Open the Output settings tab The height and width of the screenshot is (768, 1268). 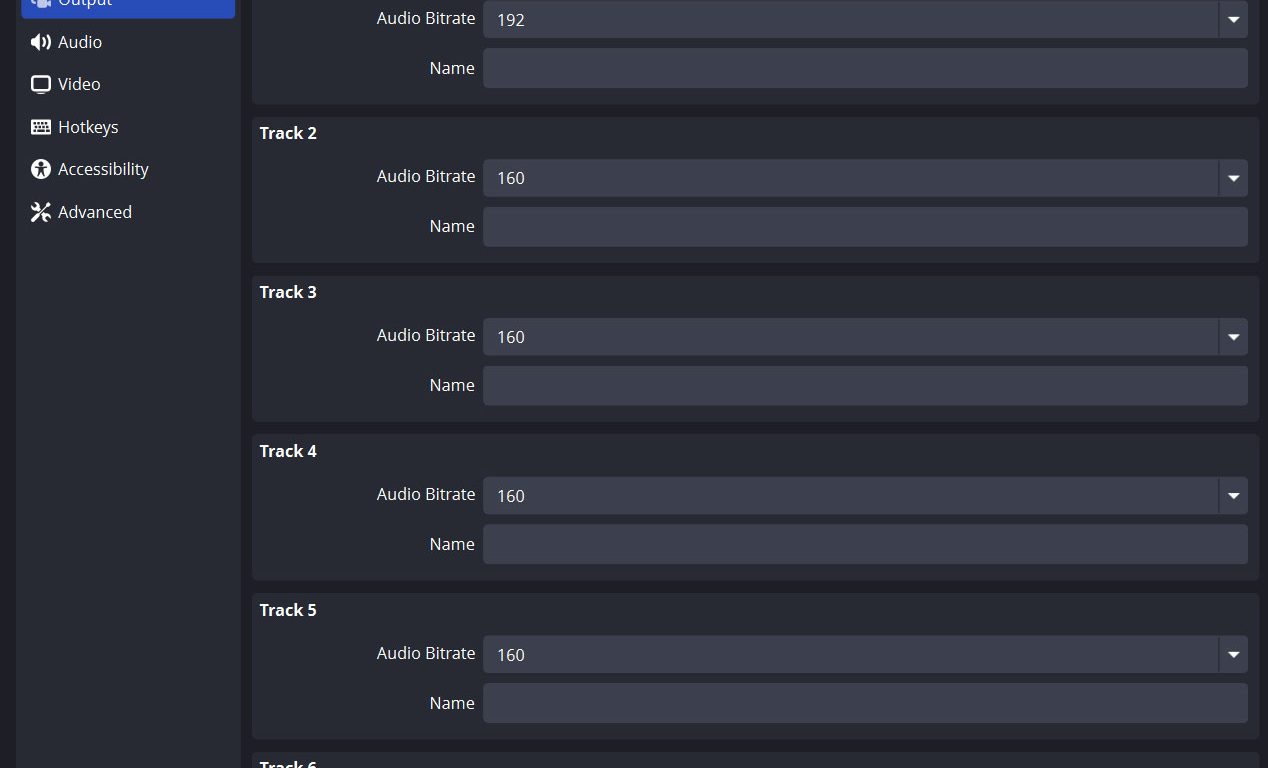[128, 5]
